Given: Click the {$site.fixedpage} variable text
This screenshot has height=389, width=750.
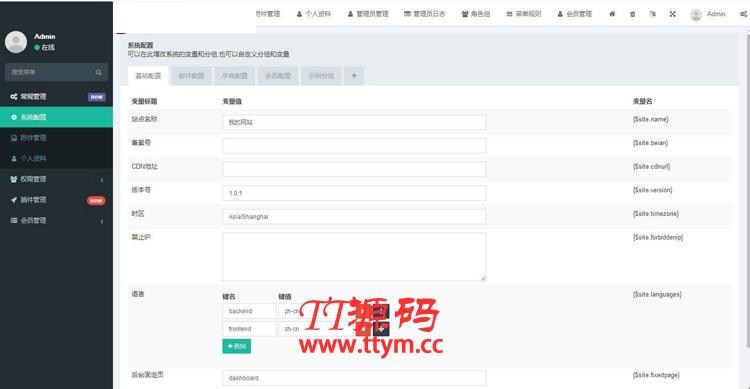Looking at the screenshot, I should pyautogui.click(x=656, y=375).
